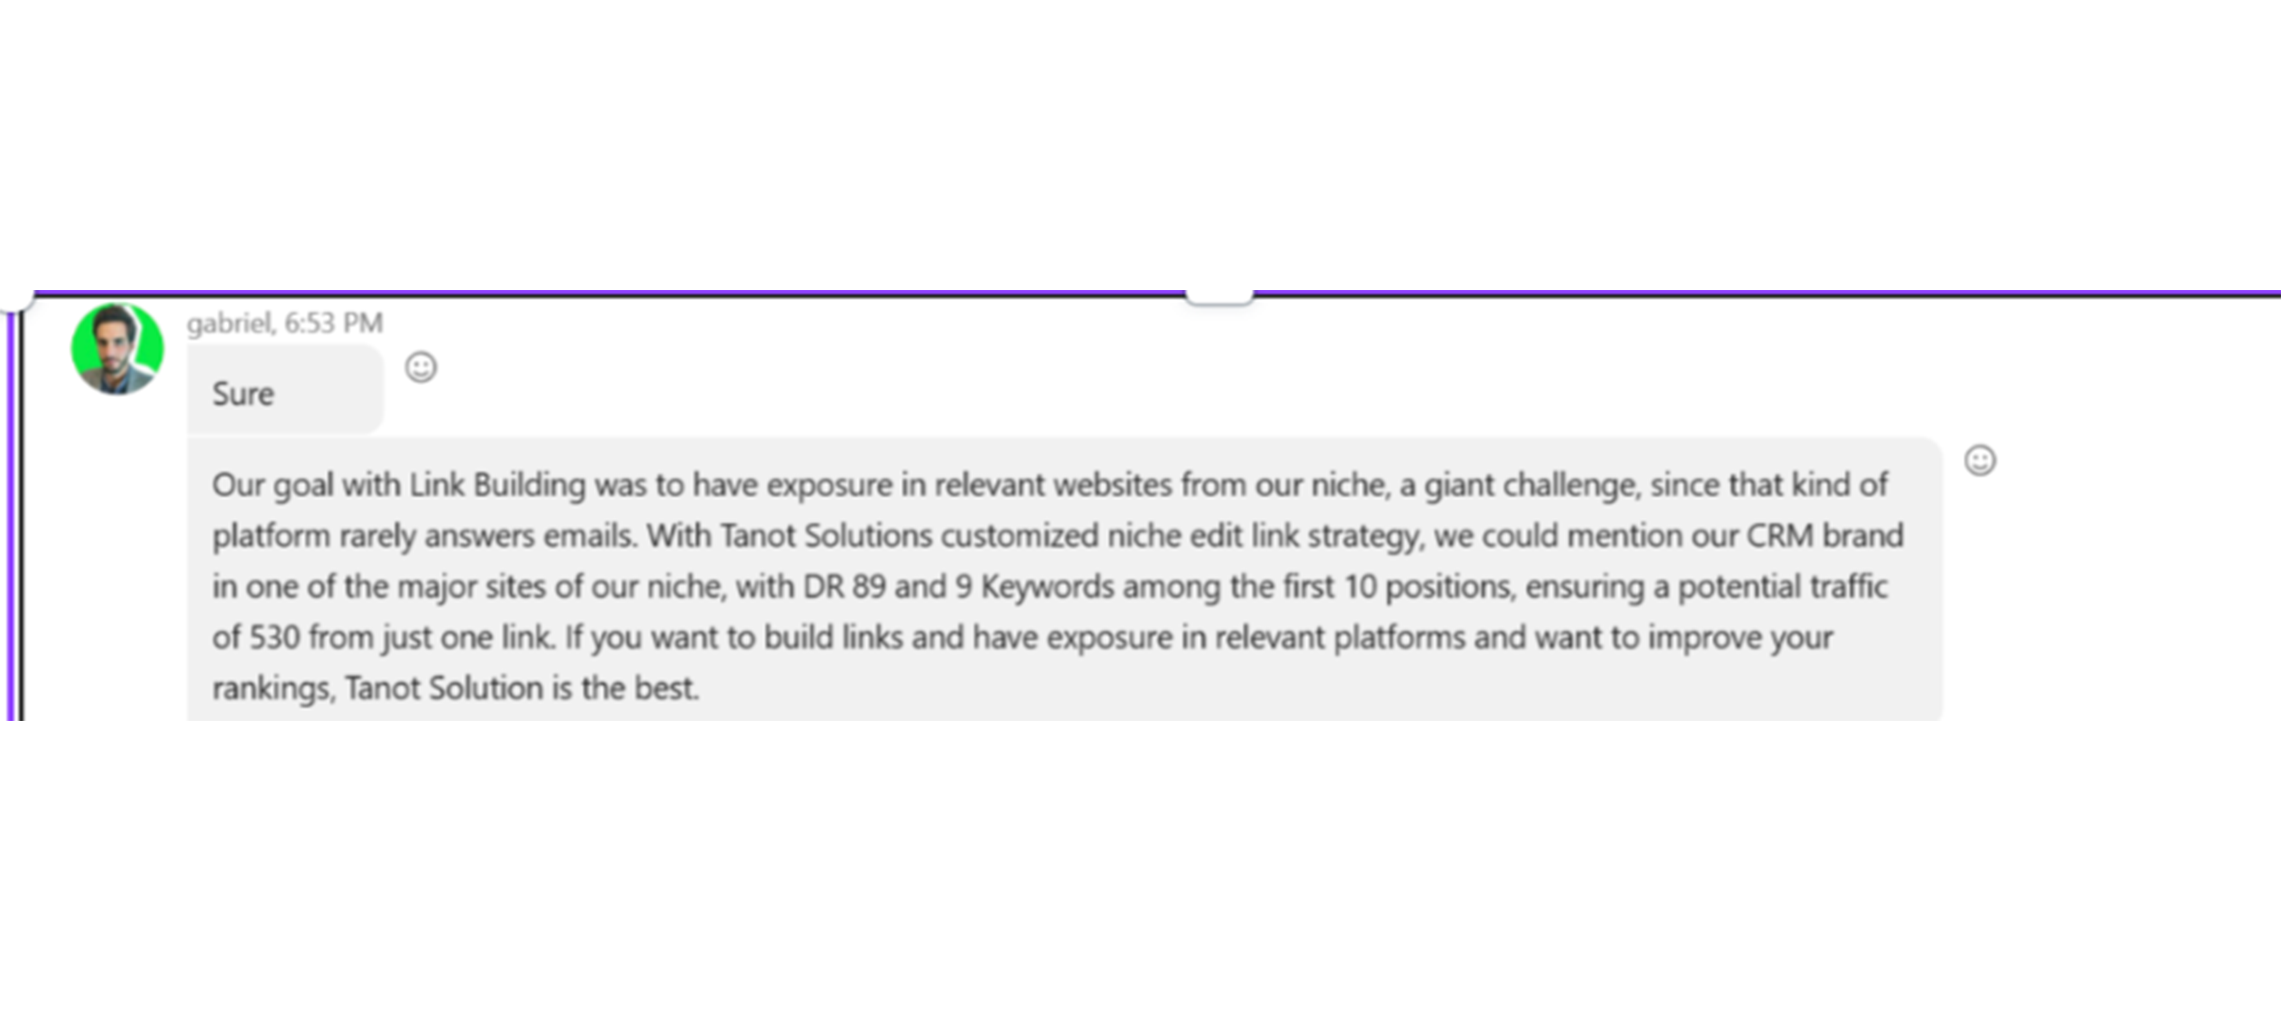
Task: Open gabriel's profile picture
Action: pos(117,349)
